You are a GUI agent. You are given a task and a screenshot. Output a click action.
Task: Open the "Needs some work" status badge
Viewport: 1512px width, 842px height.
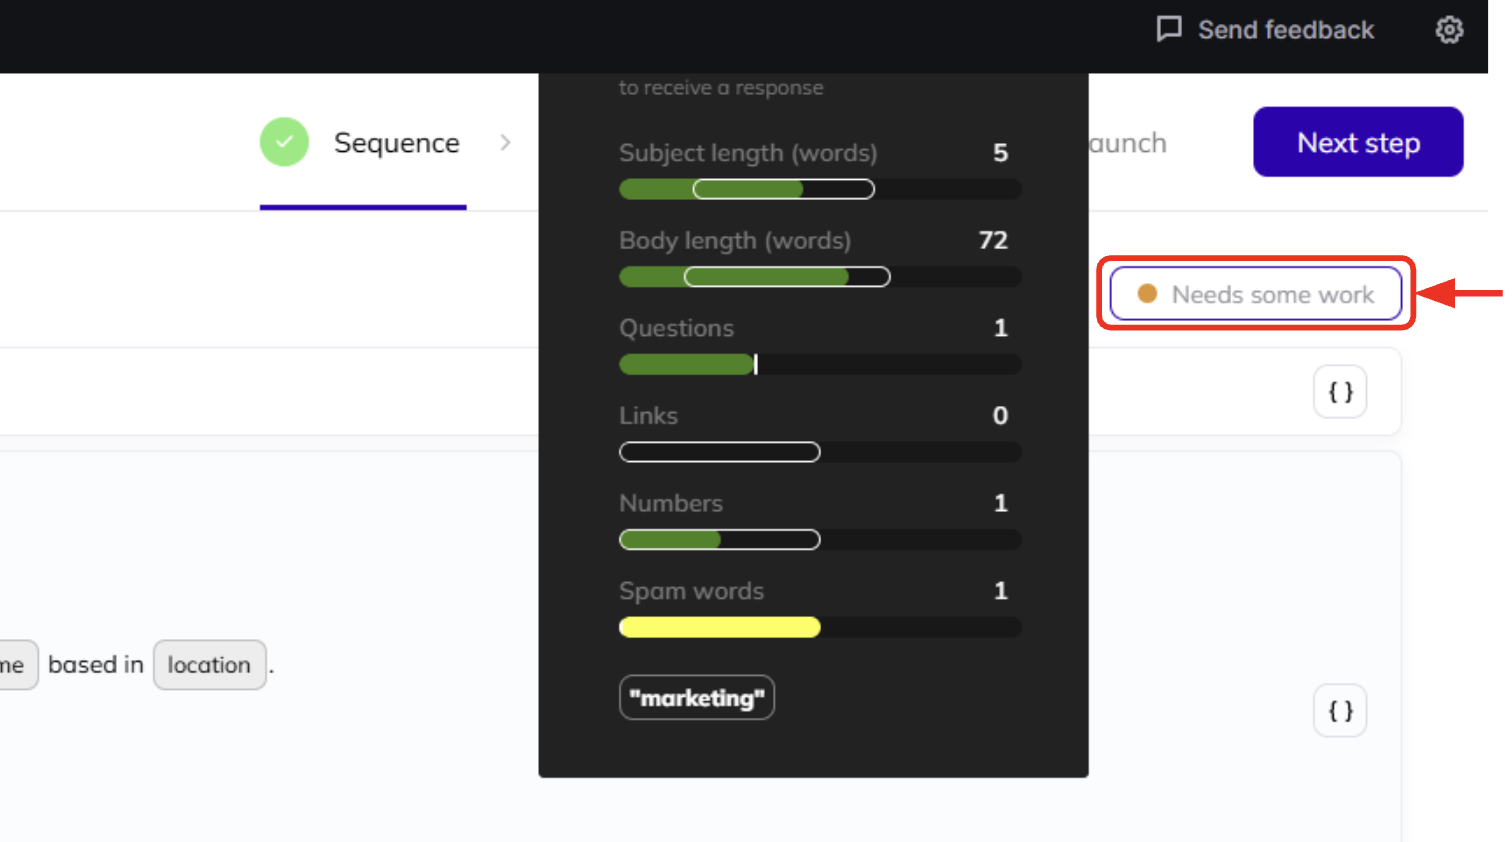1256,293
